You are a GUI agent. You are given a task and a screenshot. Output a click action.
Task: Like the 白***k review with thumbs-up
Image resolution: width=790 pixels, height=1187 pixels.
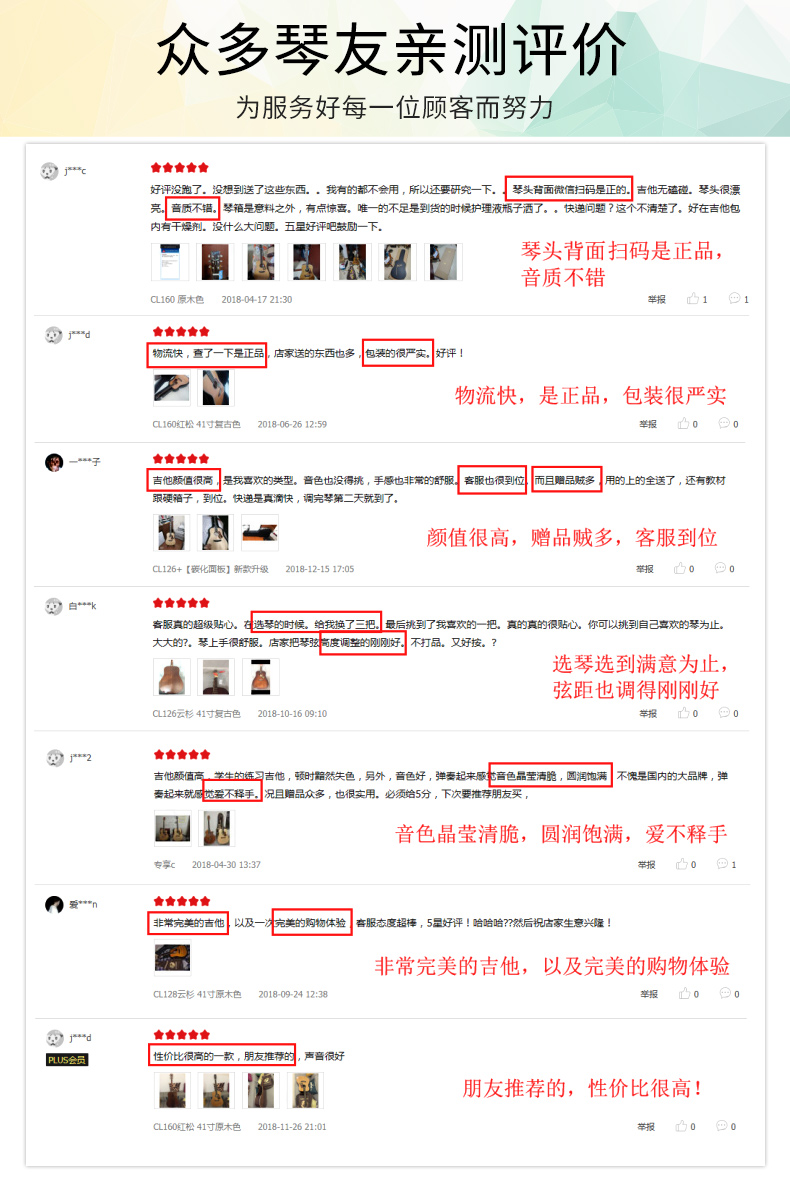tap(683, 713)
